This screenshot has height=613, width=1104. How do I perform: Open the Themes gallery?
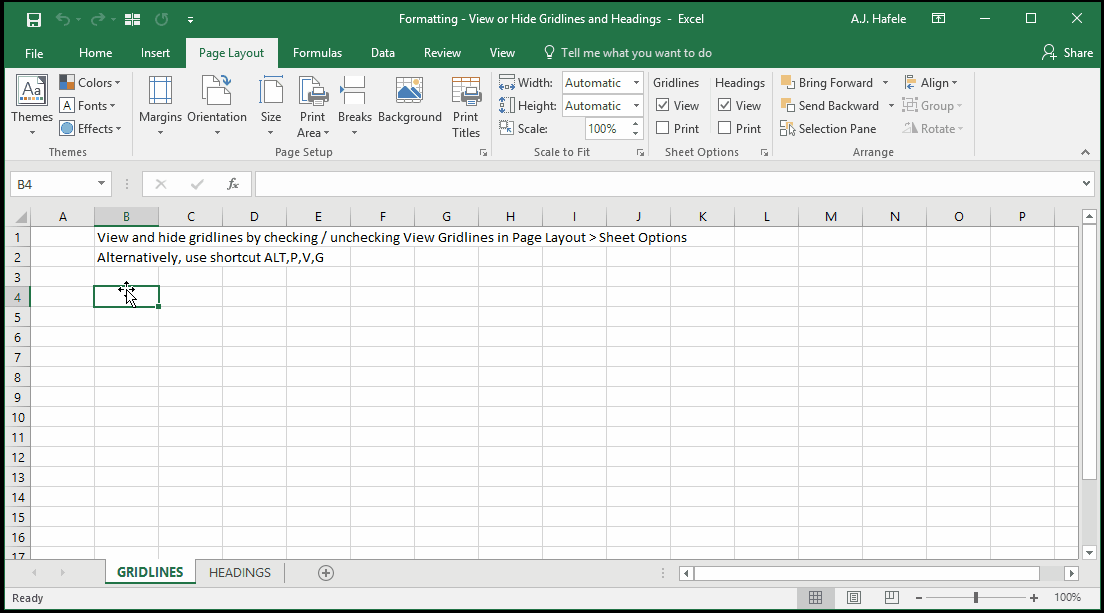tap(32, 106)
